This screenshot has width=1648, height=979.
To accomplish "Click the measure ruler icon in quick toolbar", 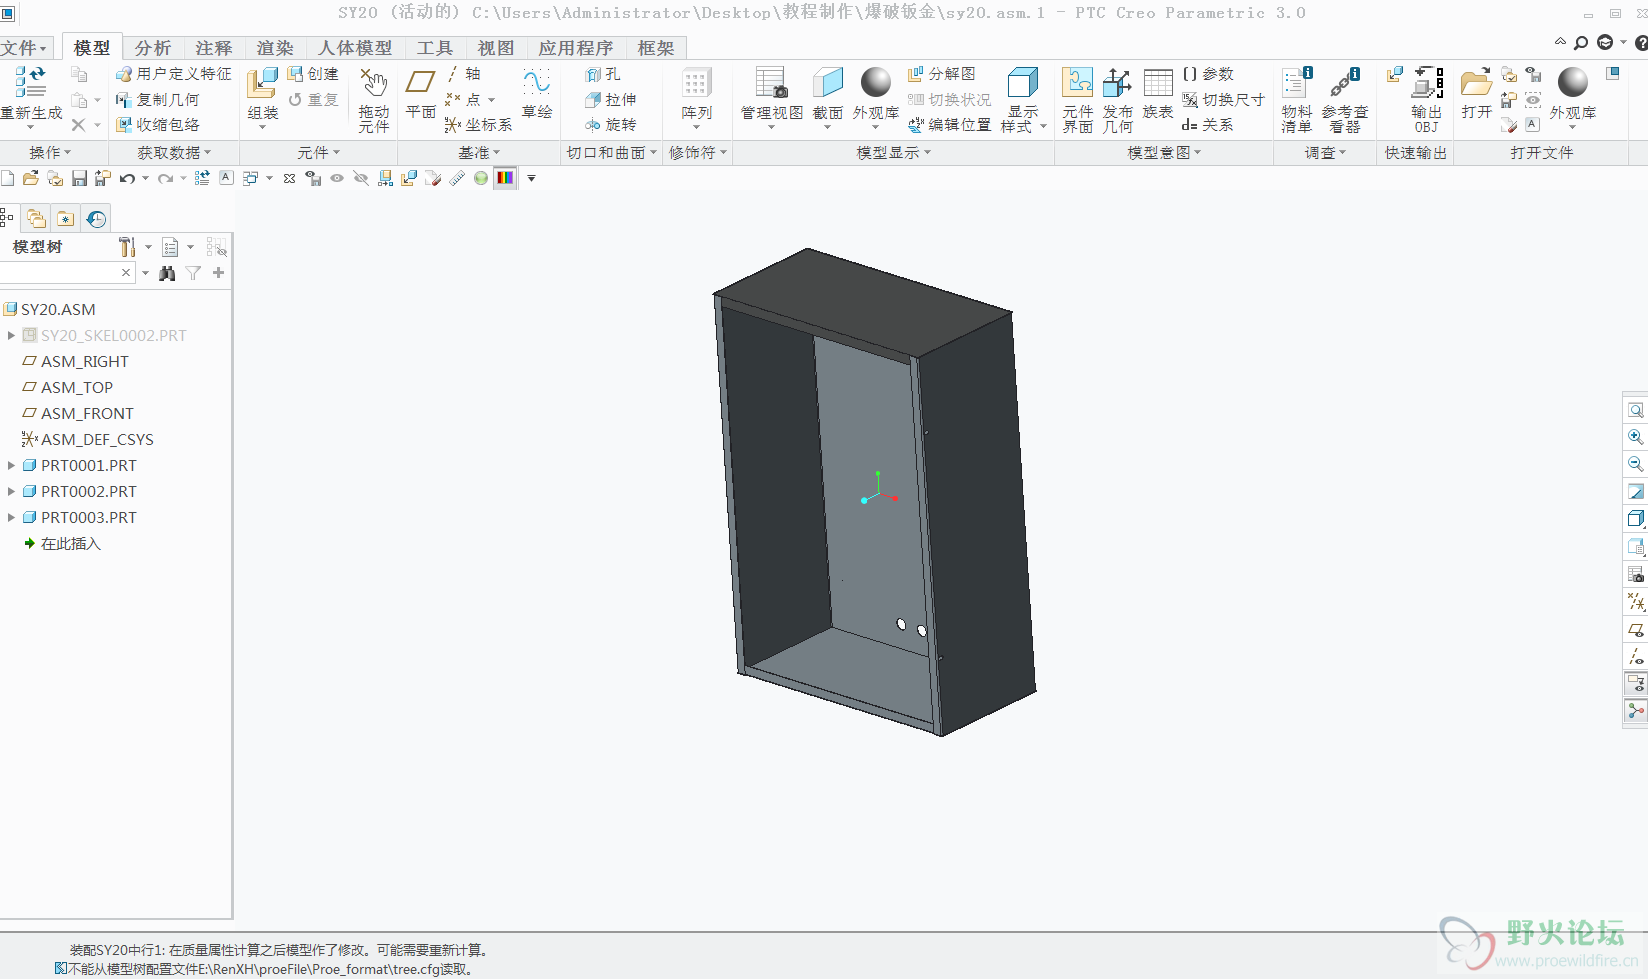I will point(457,178).
